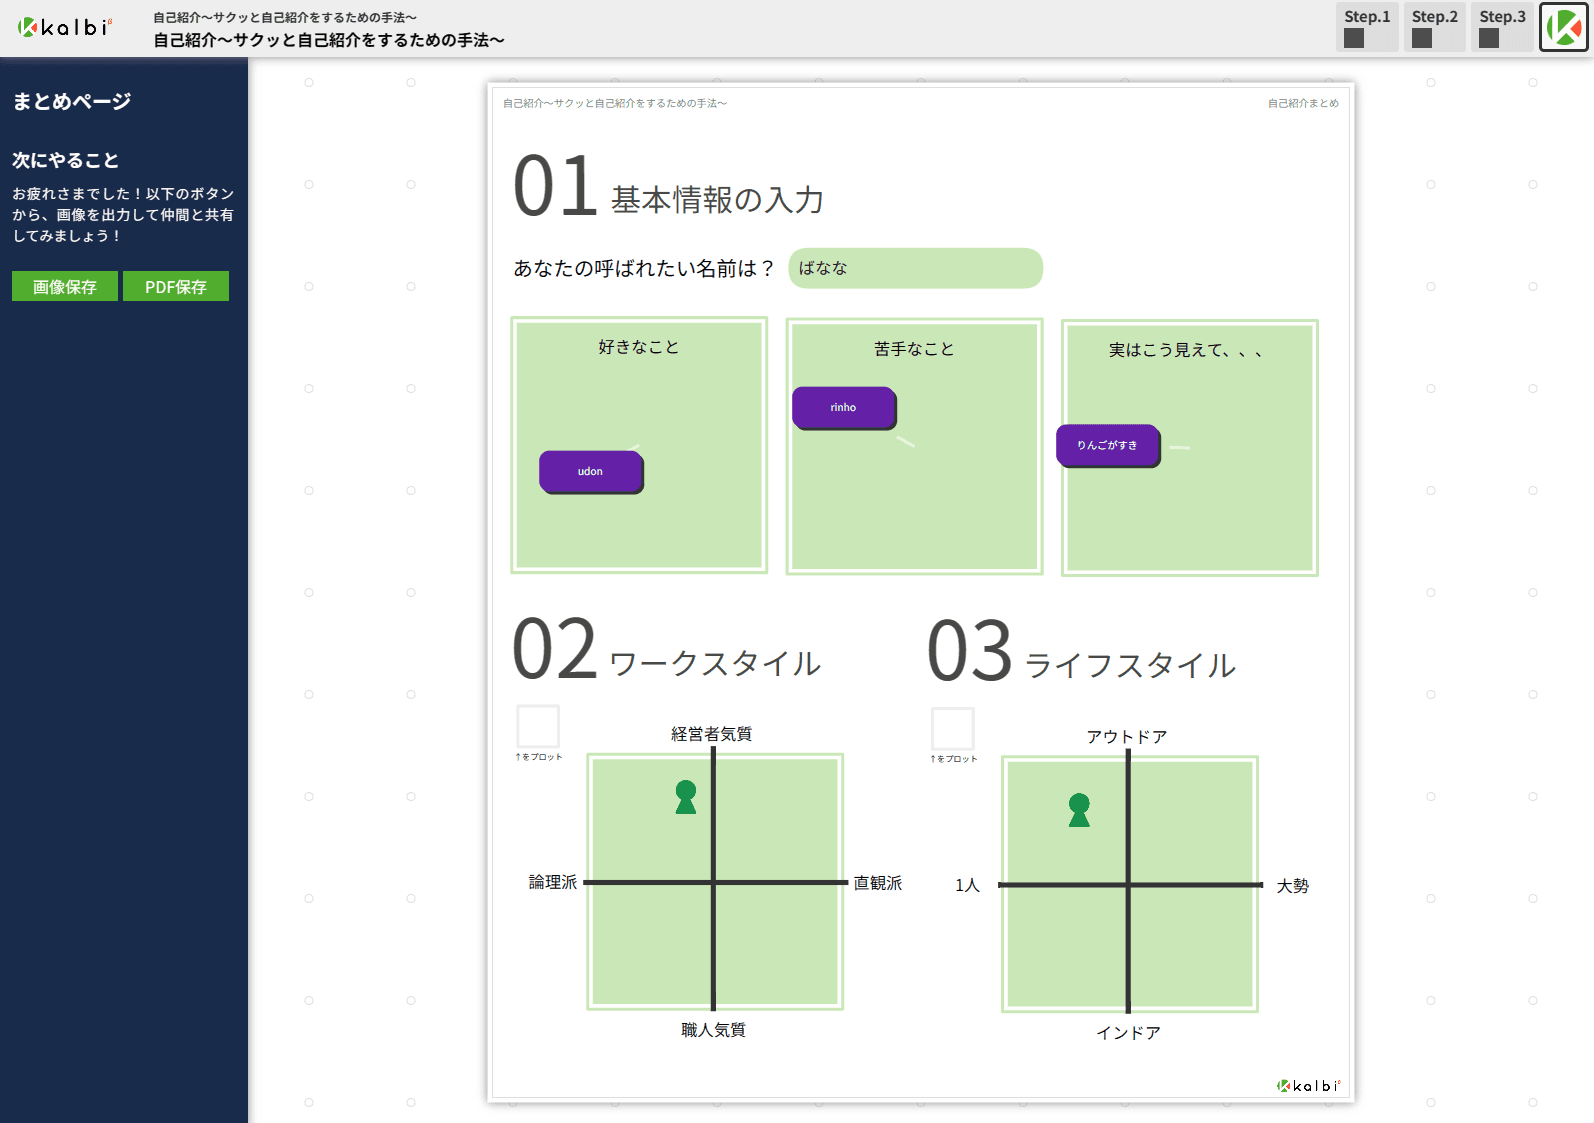Image resolution: width=1594 pixels, height=1123 pixels.
Task: Click the small kalbi logo at page bottom
Action: pyautogui.click(x=1308, y=1086)
